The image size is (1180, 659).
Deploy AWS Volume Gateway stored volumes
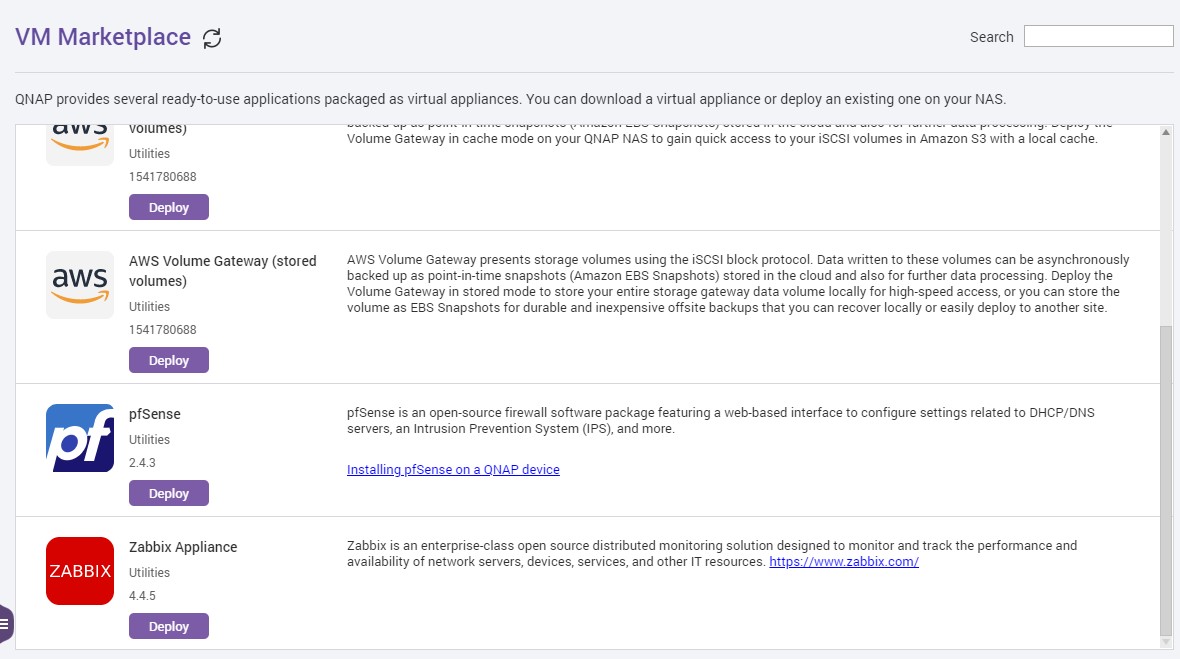click(168, 360)
